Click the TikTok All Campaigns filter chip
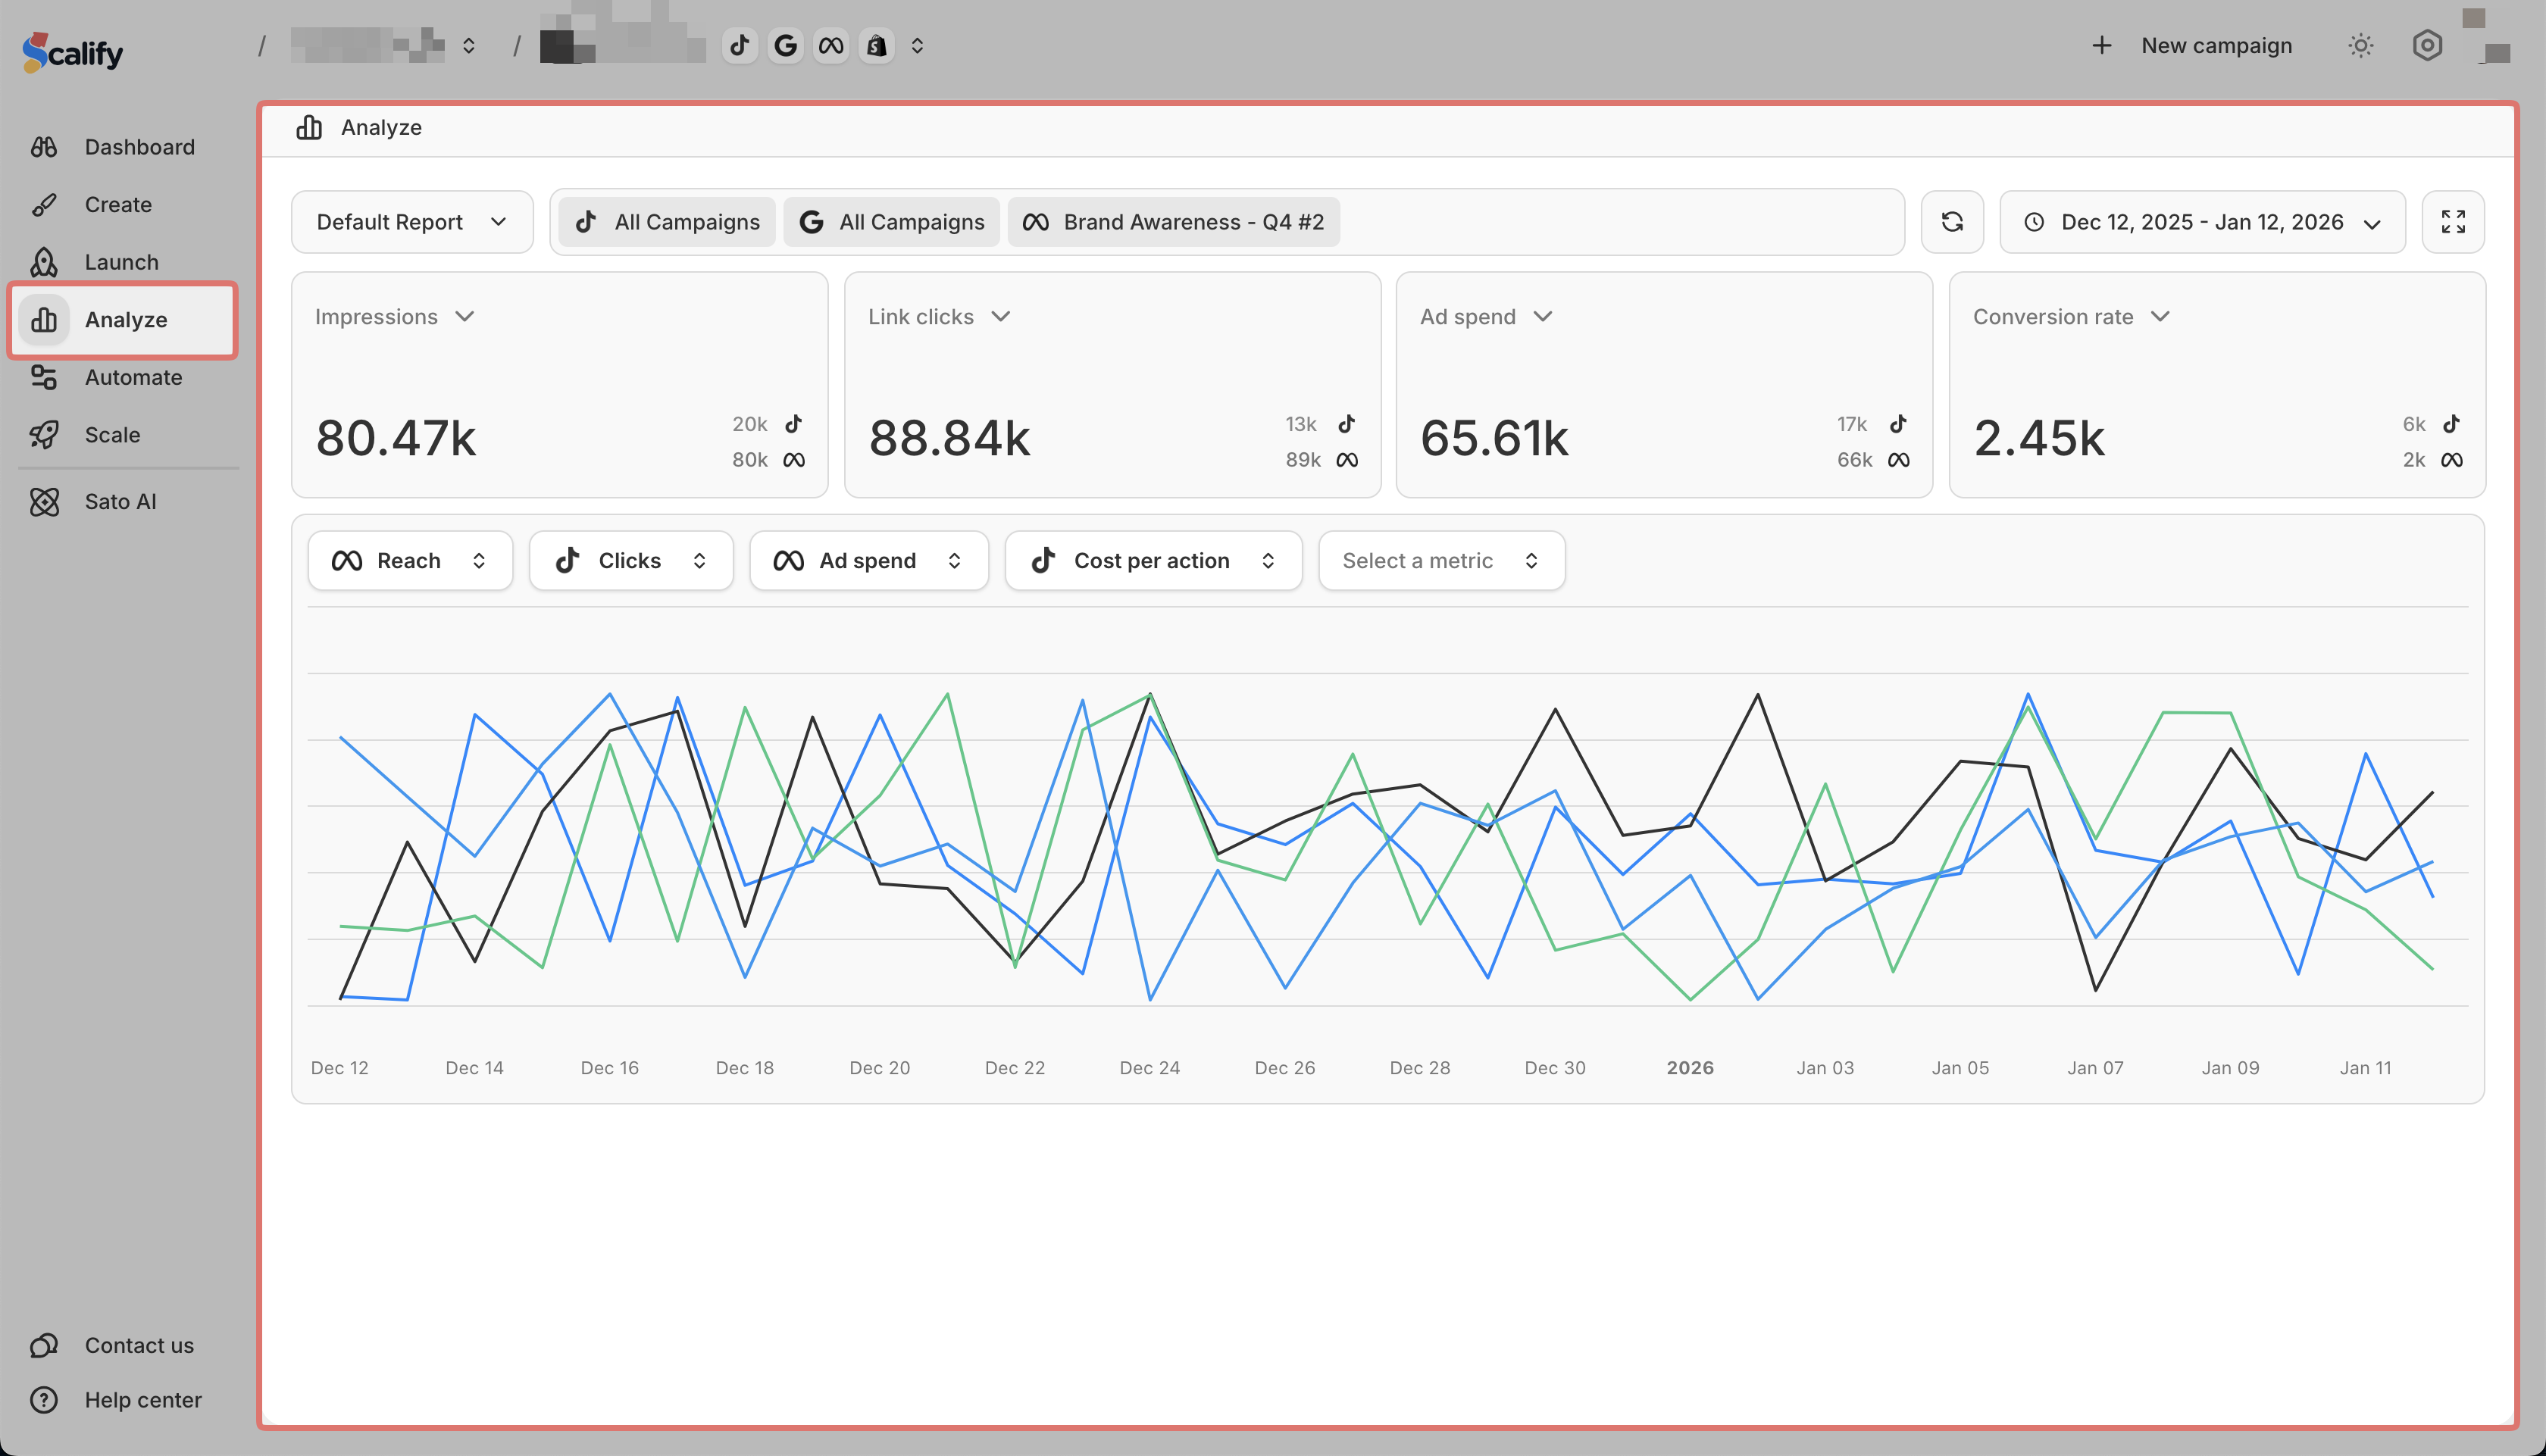 (x=667, y=222)
